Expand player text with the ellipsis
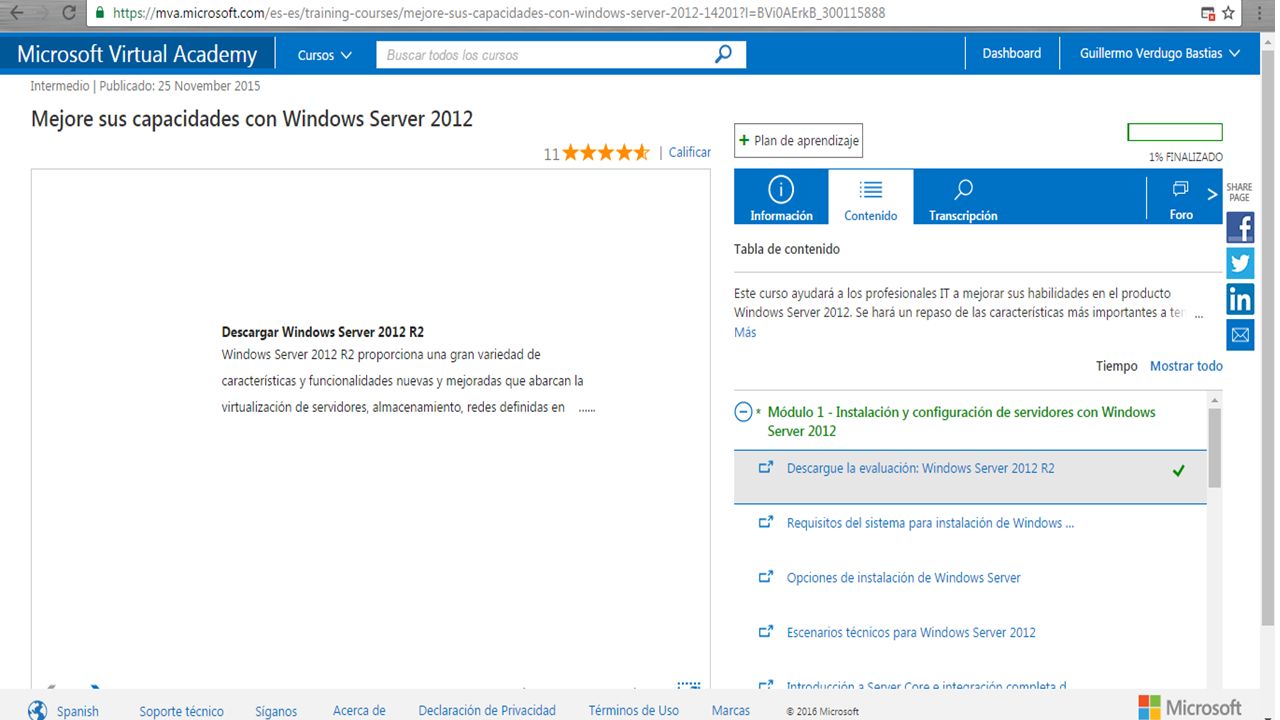Image resolution: width=1280 pixels, height=720 pixels. [x=587, y=409]
